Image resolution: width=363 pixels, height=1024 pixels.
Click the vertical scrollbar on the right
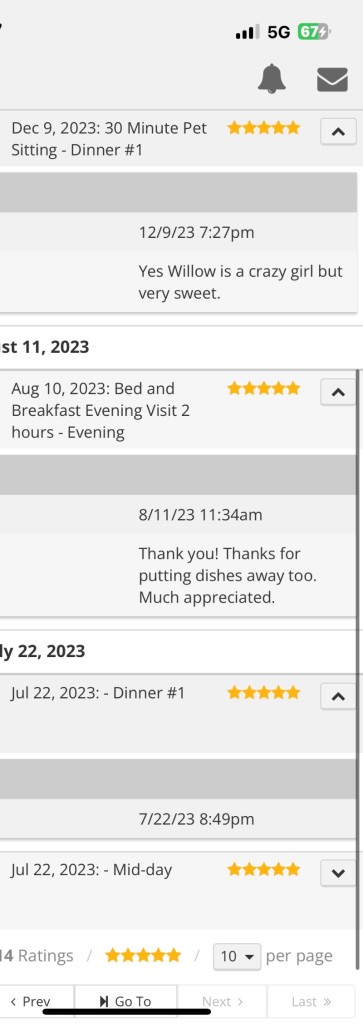pos(358,669)
